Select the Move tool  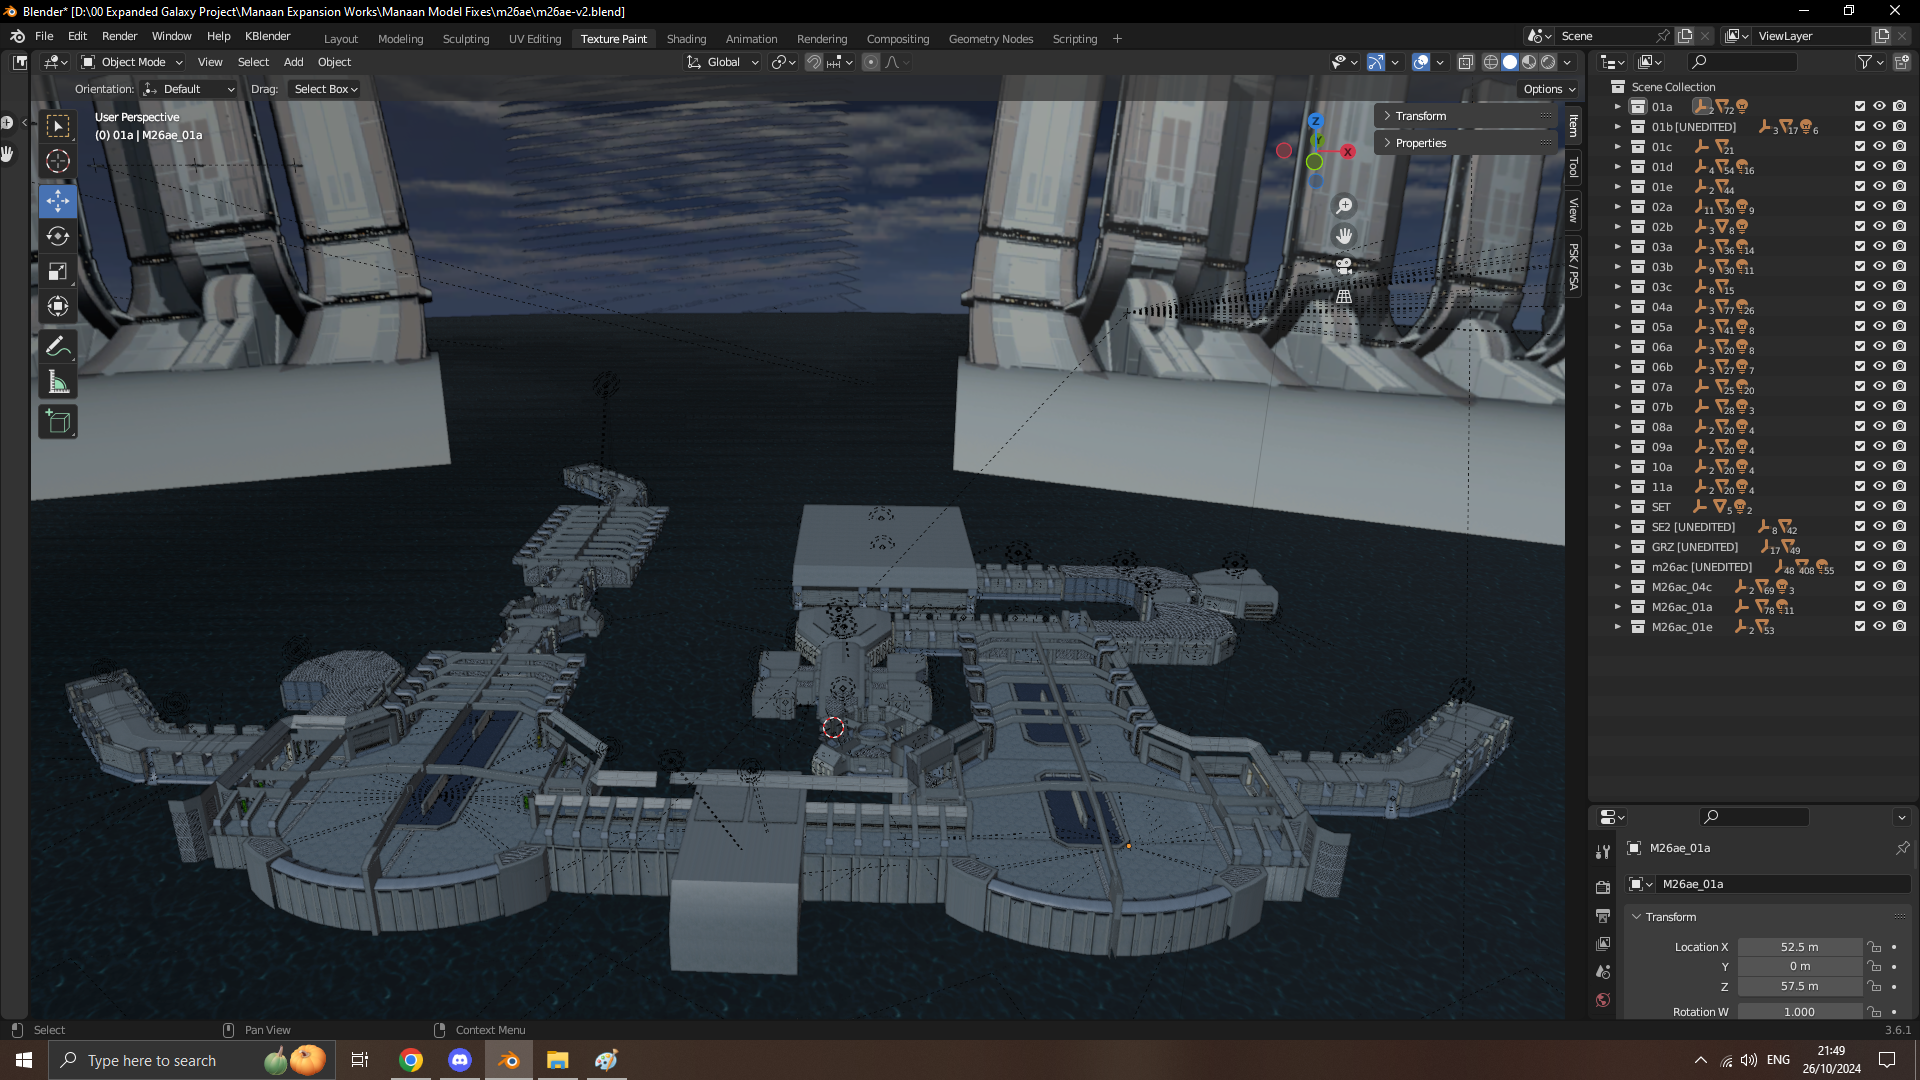(58, 201)
